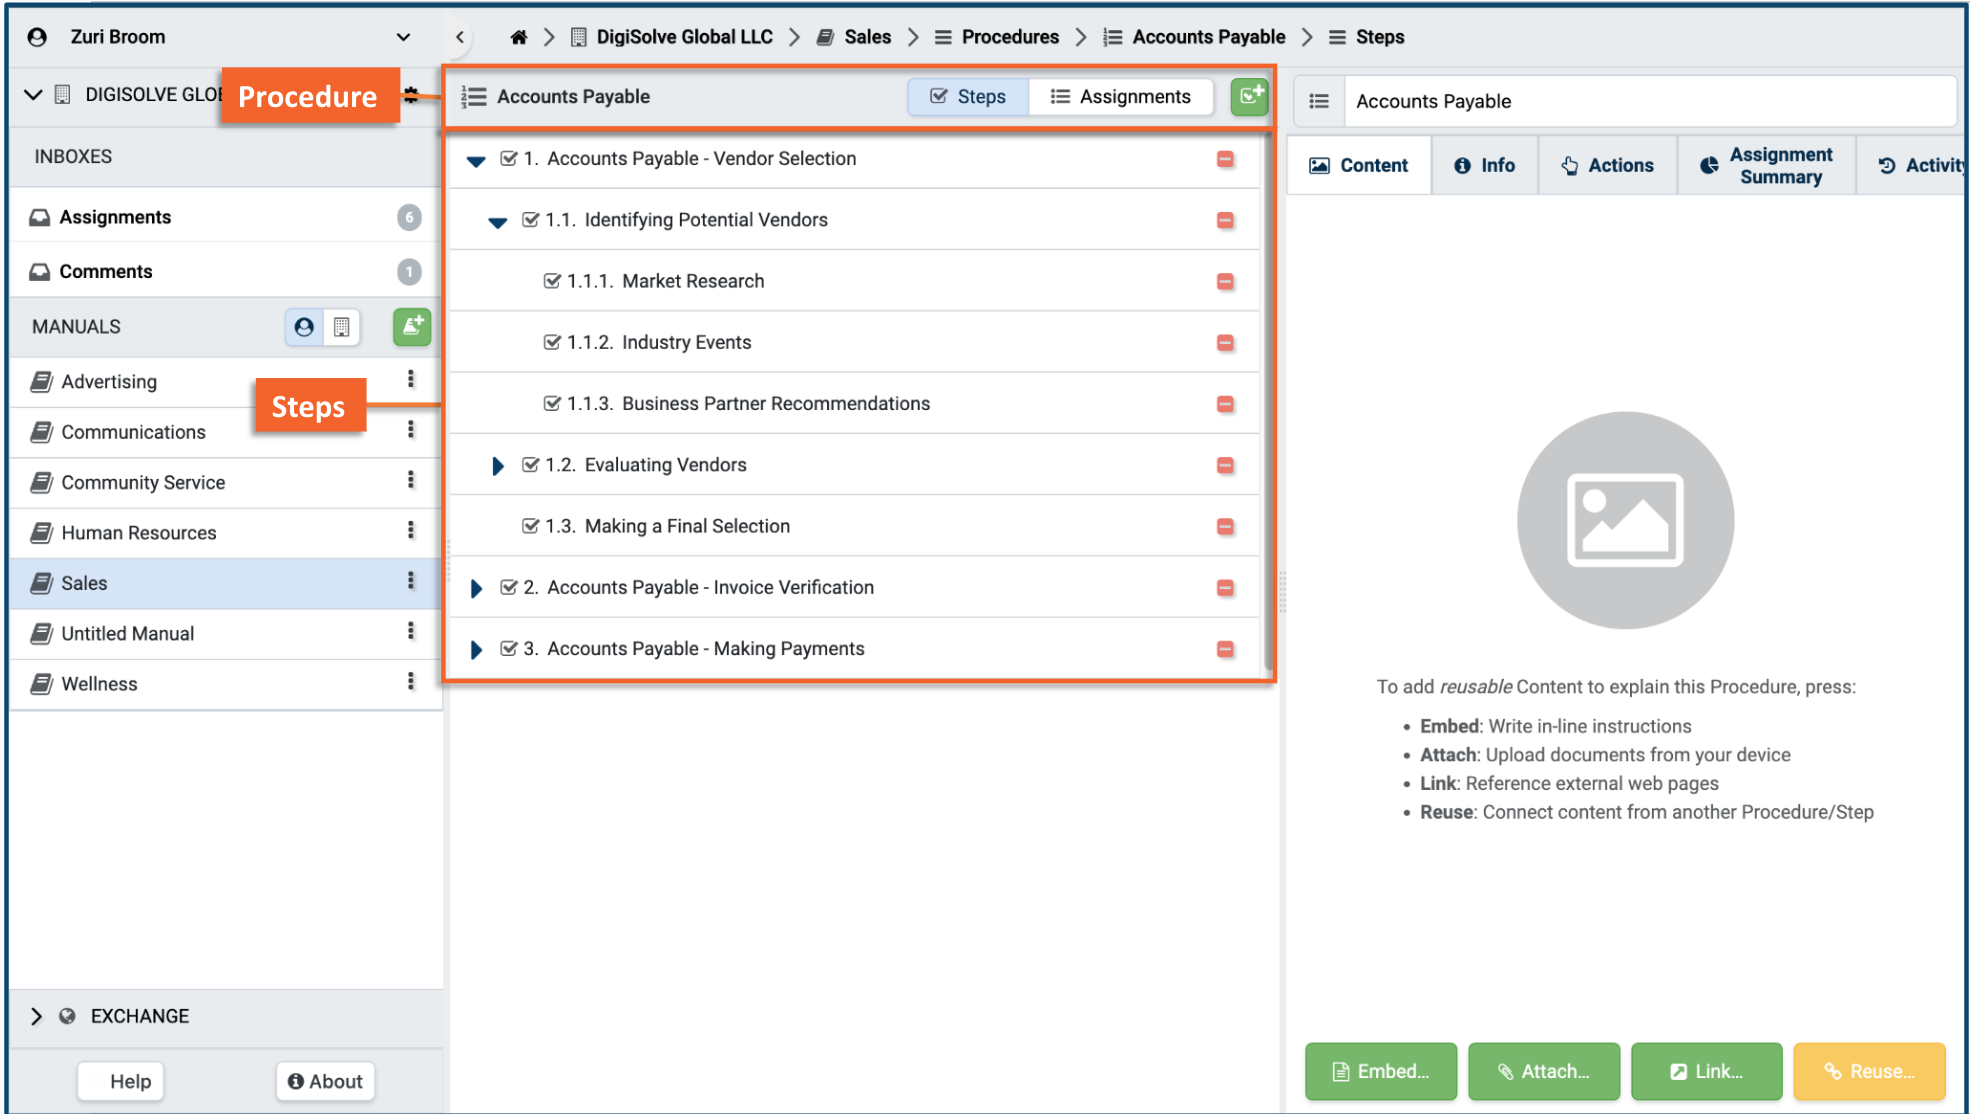Open the Zuri Broom user dropdown
The width and height of the screenshot is (1970, 1114).
403,37
